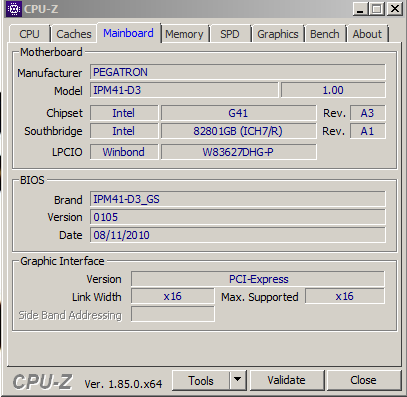Viewport: 407px width, 397px height.
Task: Click the Link Width x16 value
Action: point(173,296)
